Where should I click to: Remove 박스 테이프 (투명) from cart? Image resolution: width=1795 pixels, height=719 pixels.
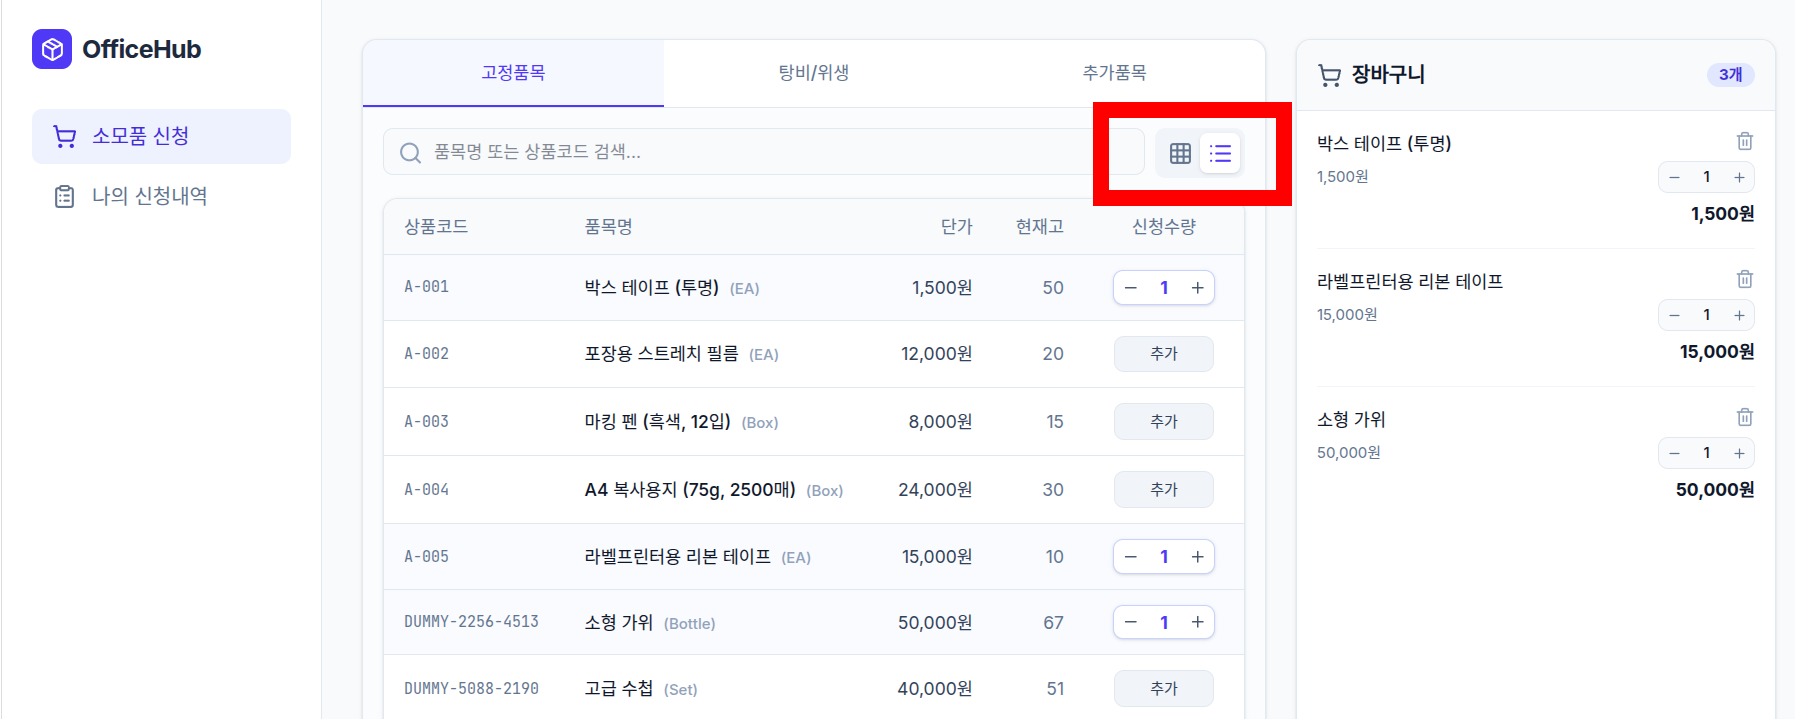point(1745,141)
